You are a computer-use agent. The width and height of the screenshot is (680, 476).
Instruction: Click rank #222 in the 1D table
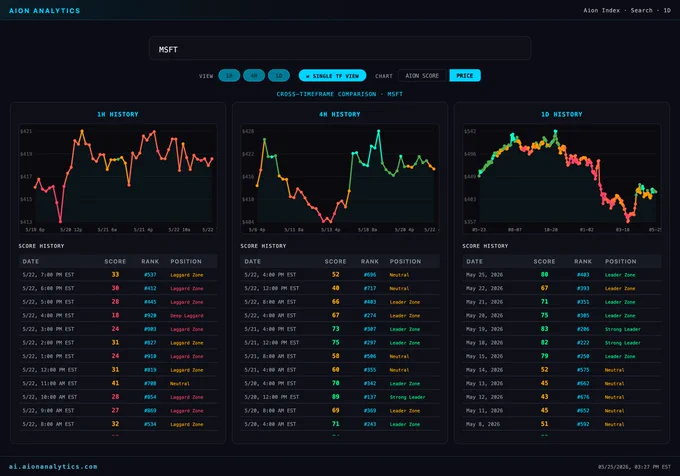pyautogui.click(x=583, y=342)
